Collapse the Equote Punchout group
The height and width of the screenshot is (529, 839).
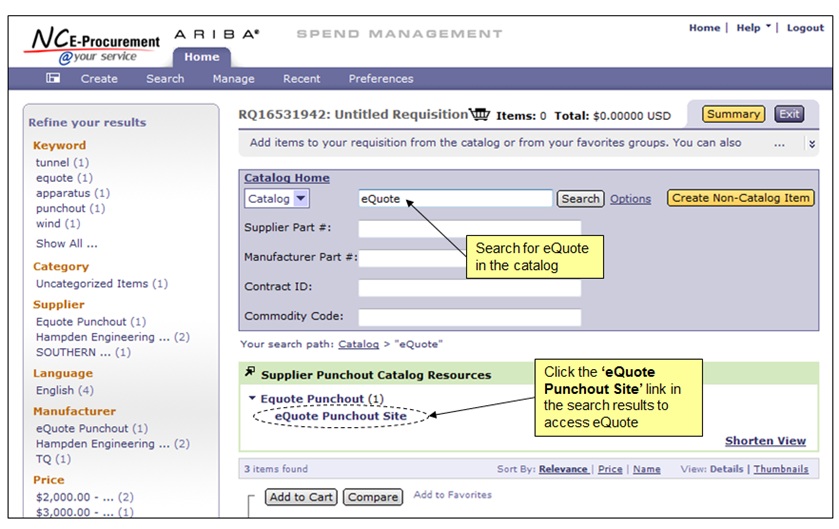click(253, 399)
